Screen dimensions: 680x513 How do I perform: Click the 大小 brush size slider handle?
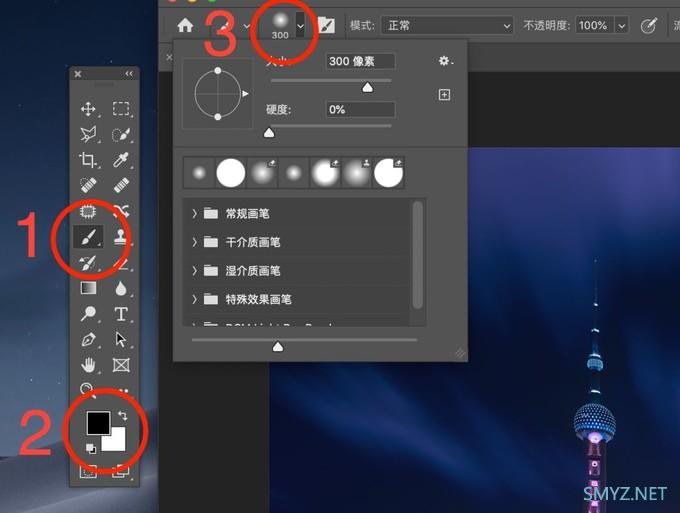tap(367, 88)
